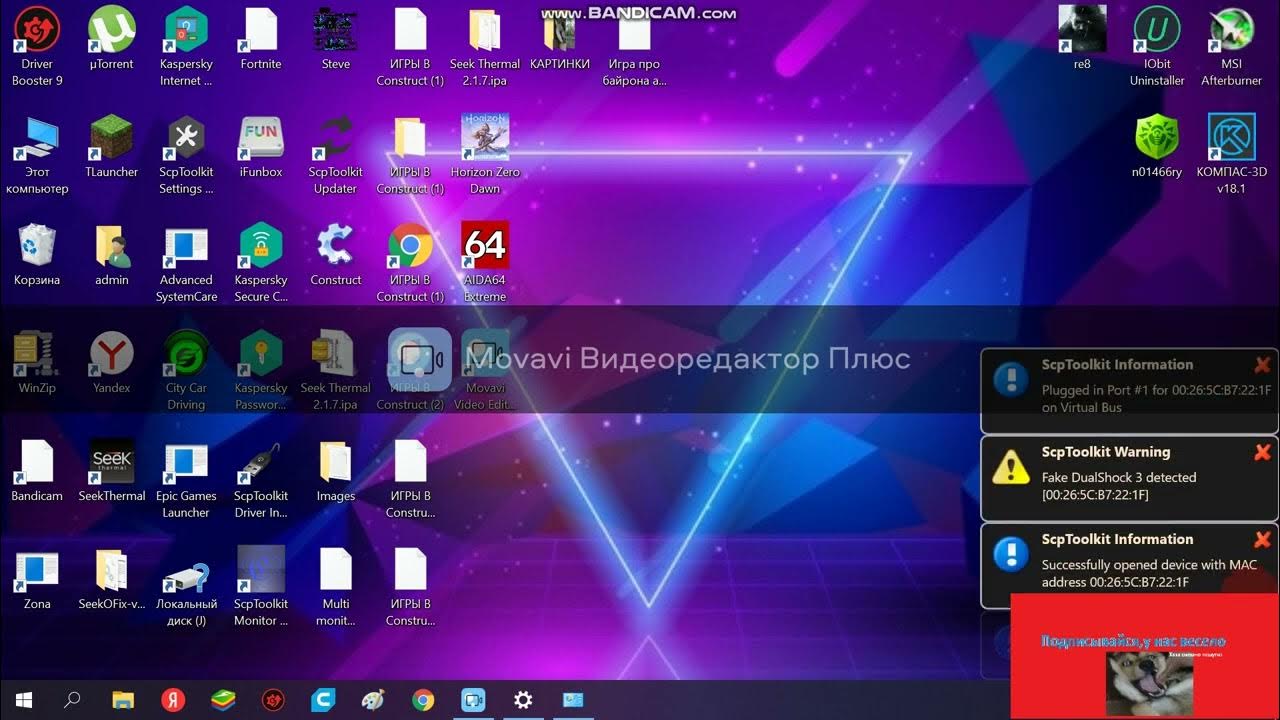The image size is (1280, 720).
Task: Open the IObit Uninstaller shortcut
Action: (1157, 30)
